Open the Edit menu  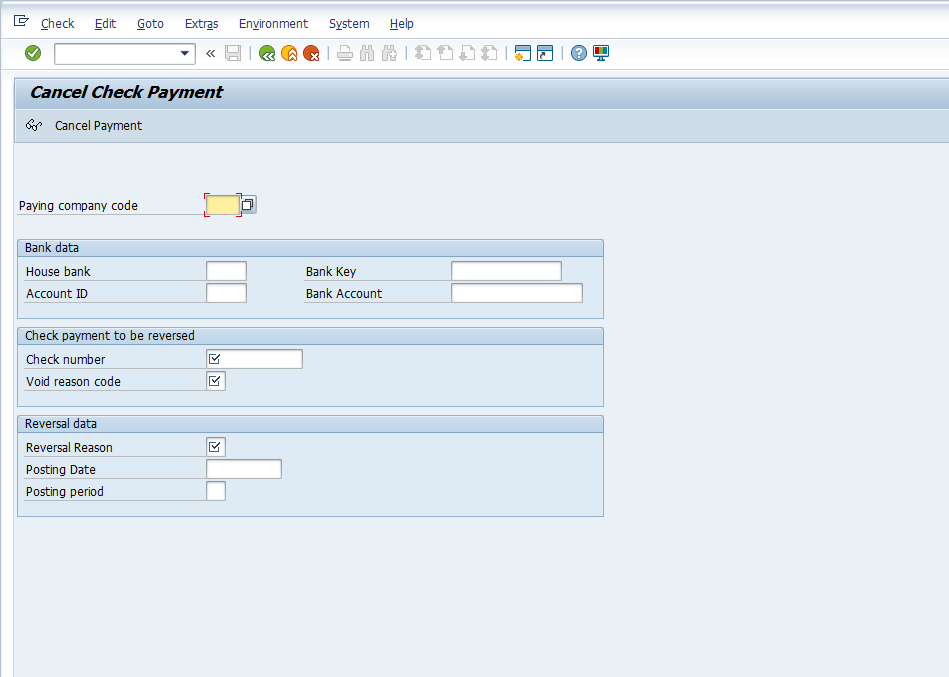(105, 24)
